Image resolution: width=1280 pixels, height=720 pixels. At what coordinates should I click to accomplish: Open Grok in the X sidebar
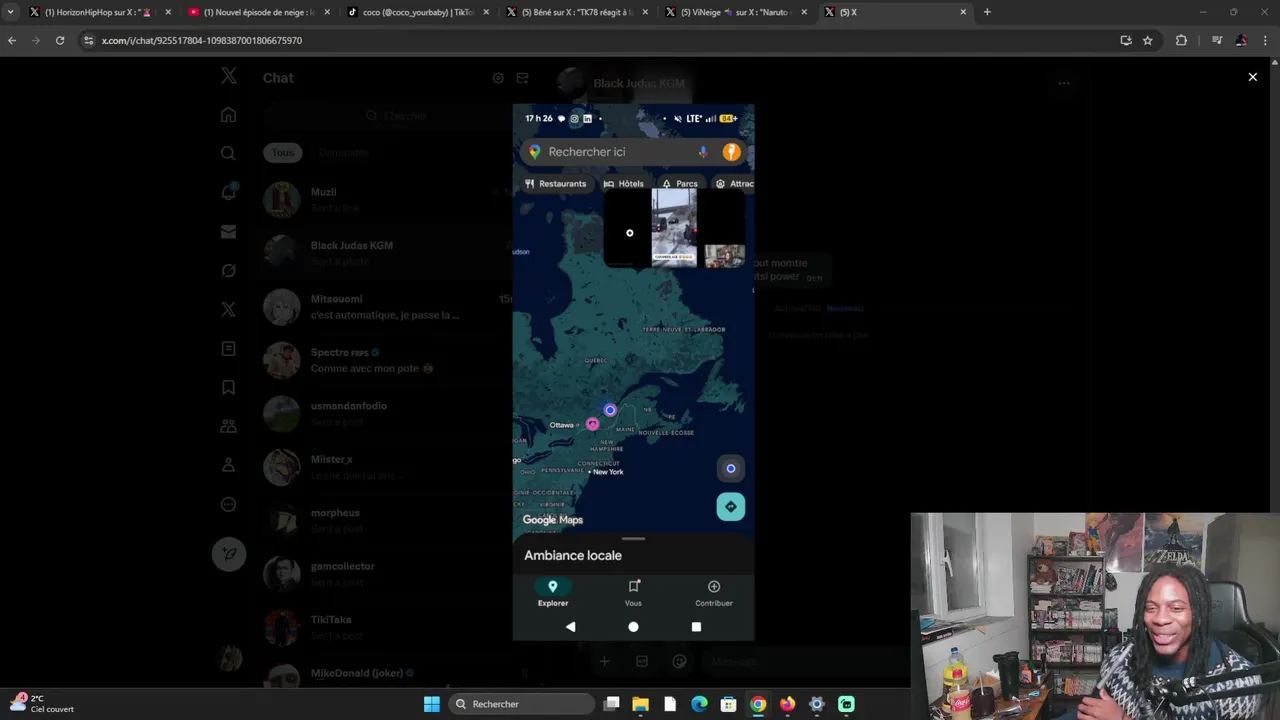[x=228, y=270]
